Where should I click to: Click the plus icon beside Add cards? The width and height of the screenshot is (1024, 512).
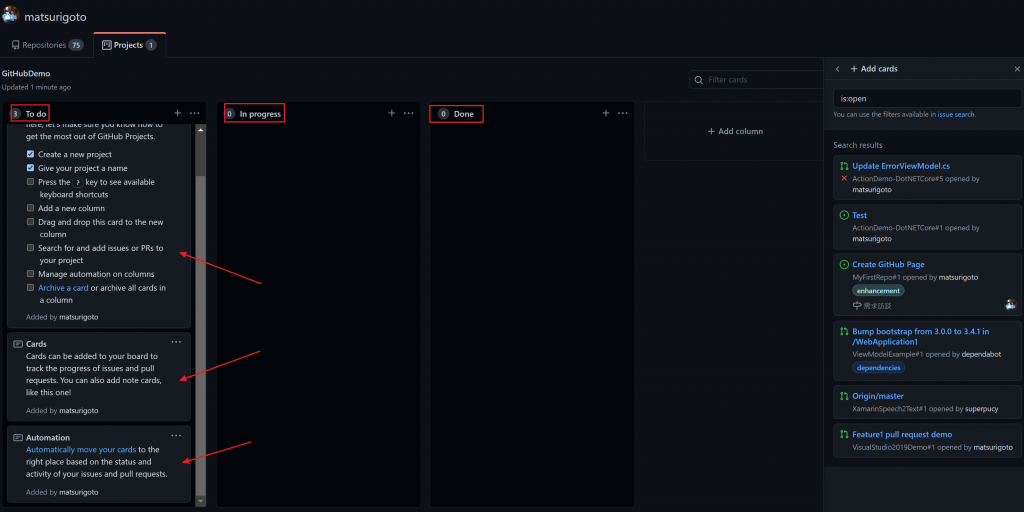click(x=854, y=69)
